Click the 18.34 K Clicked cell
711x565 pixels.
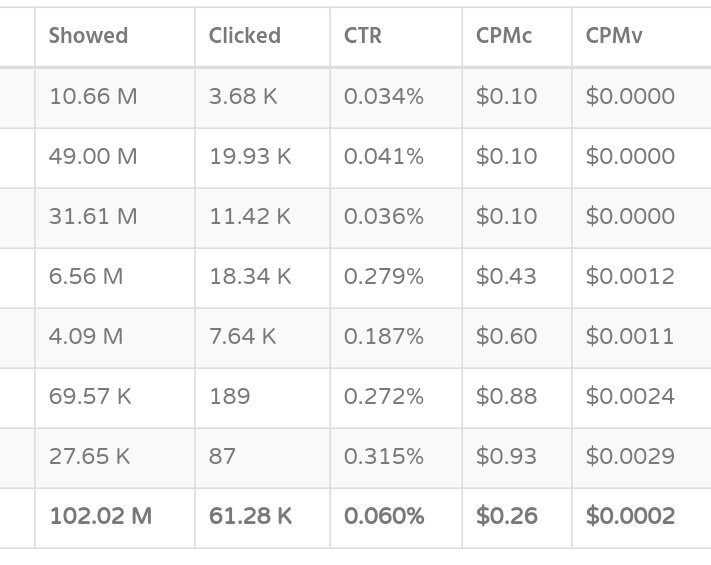[x=250, y=277]
